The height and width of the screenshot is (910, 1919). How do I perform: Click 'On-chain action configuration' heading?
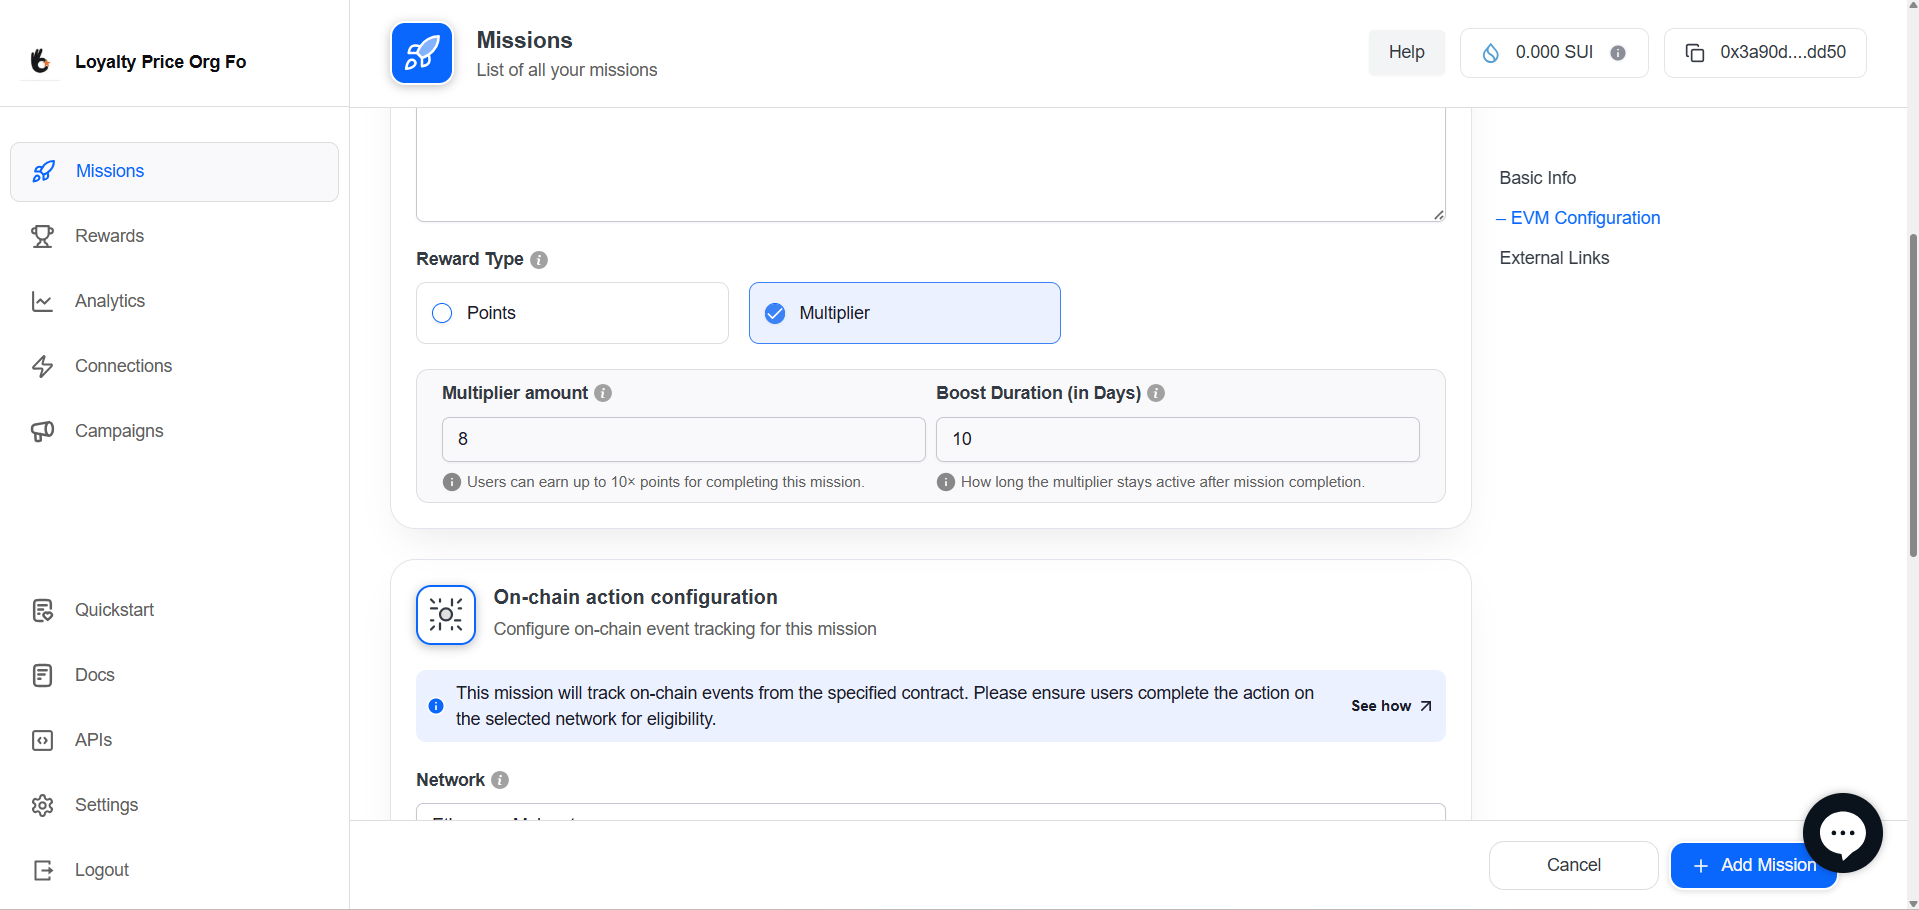[635, 597]
